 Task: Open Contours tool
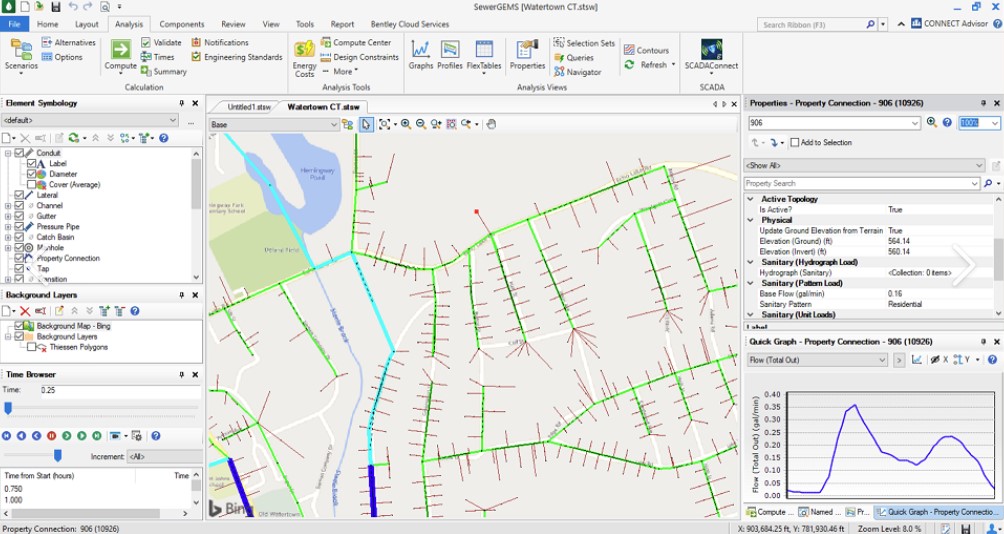coord(646,50)
